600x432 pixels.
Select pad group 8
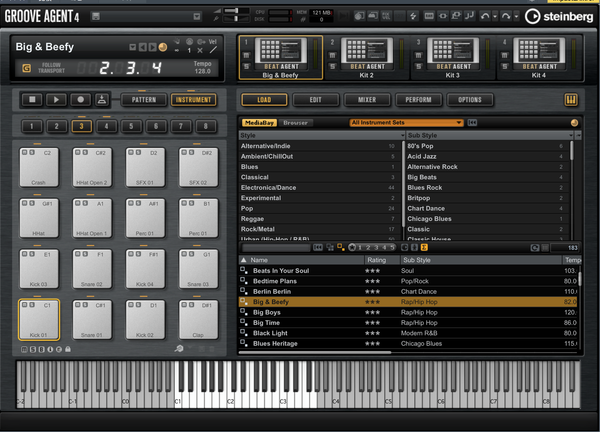coord(205,126)
